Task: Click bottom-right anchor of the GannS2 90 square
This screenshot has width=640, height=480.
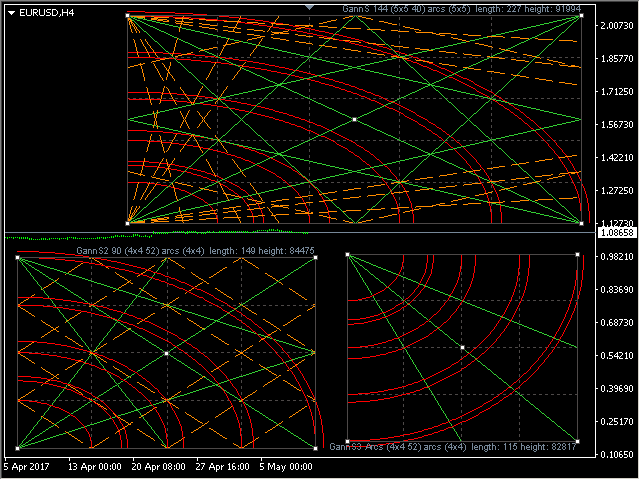Action: (x=316, y=448)
